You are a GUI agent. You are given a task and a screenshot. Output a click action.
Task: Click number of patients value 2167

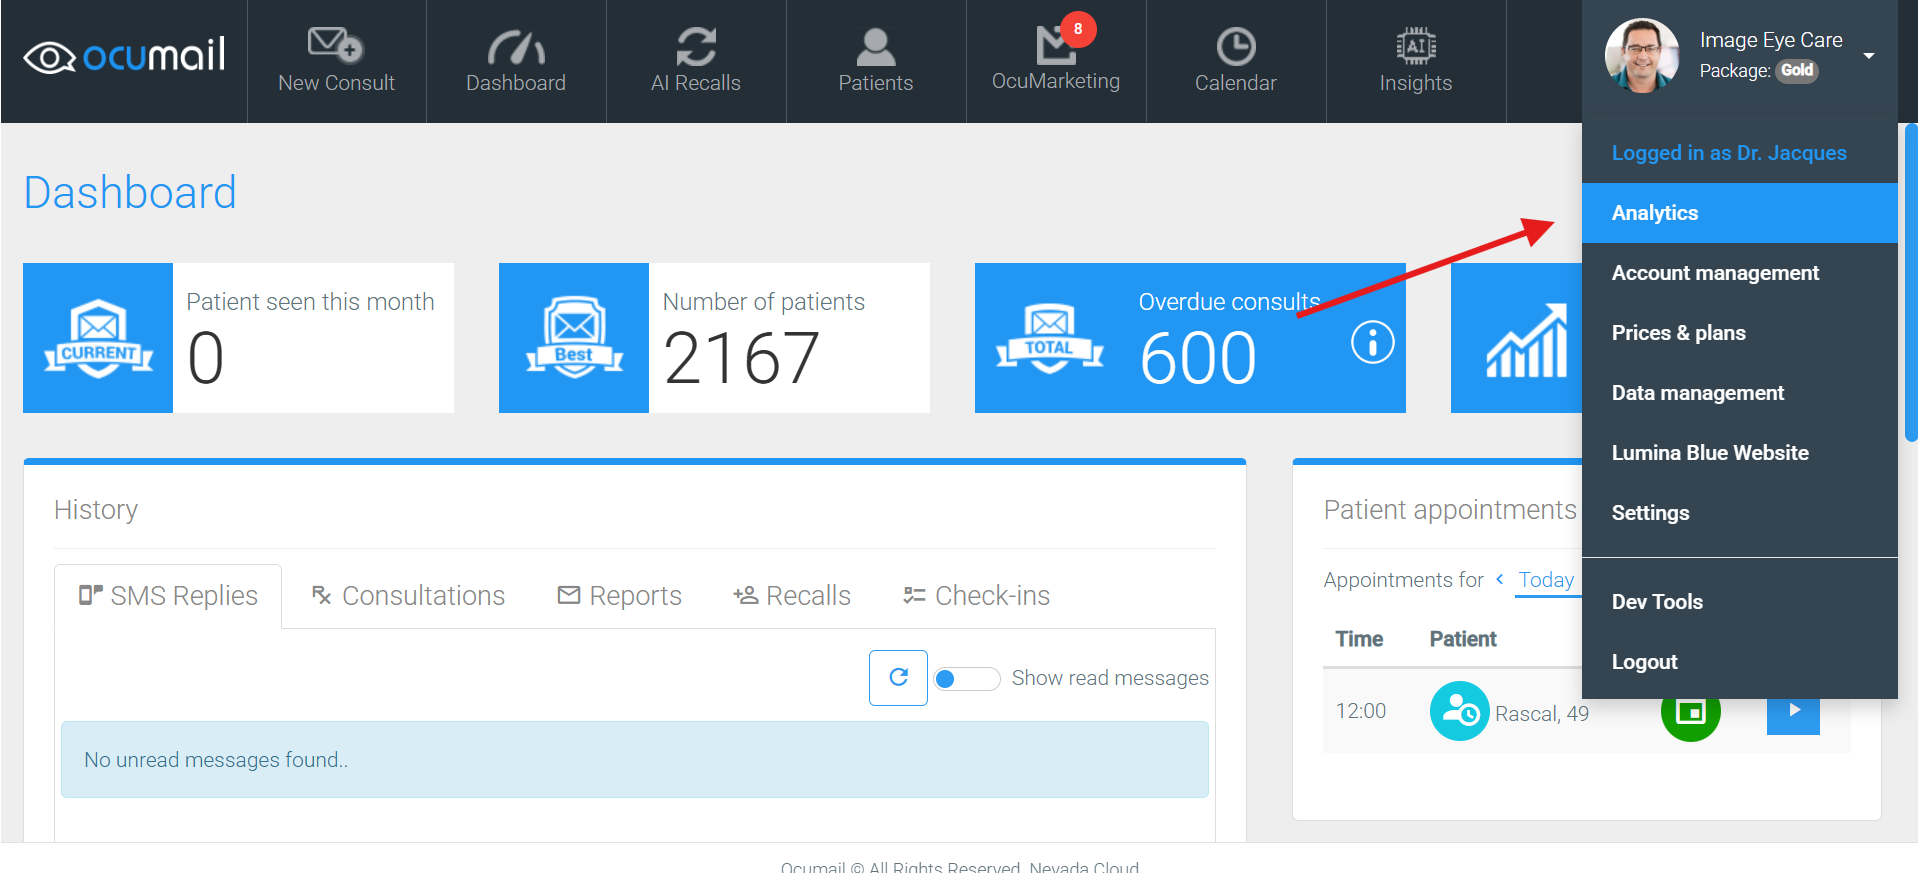(x=741, y=358)
